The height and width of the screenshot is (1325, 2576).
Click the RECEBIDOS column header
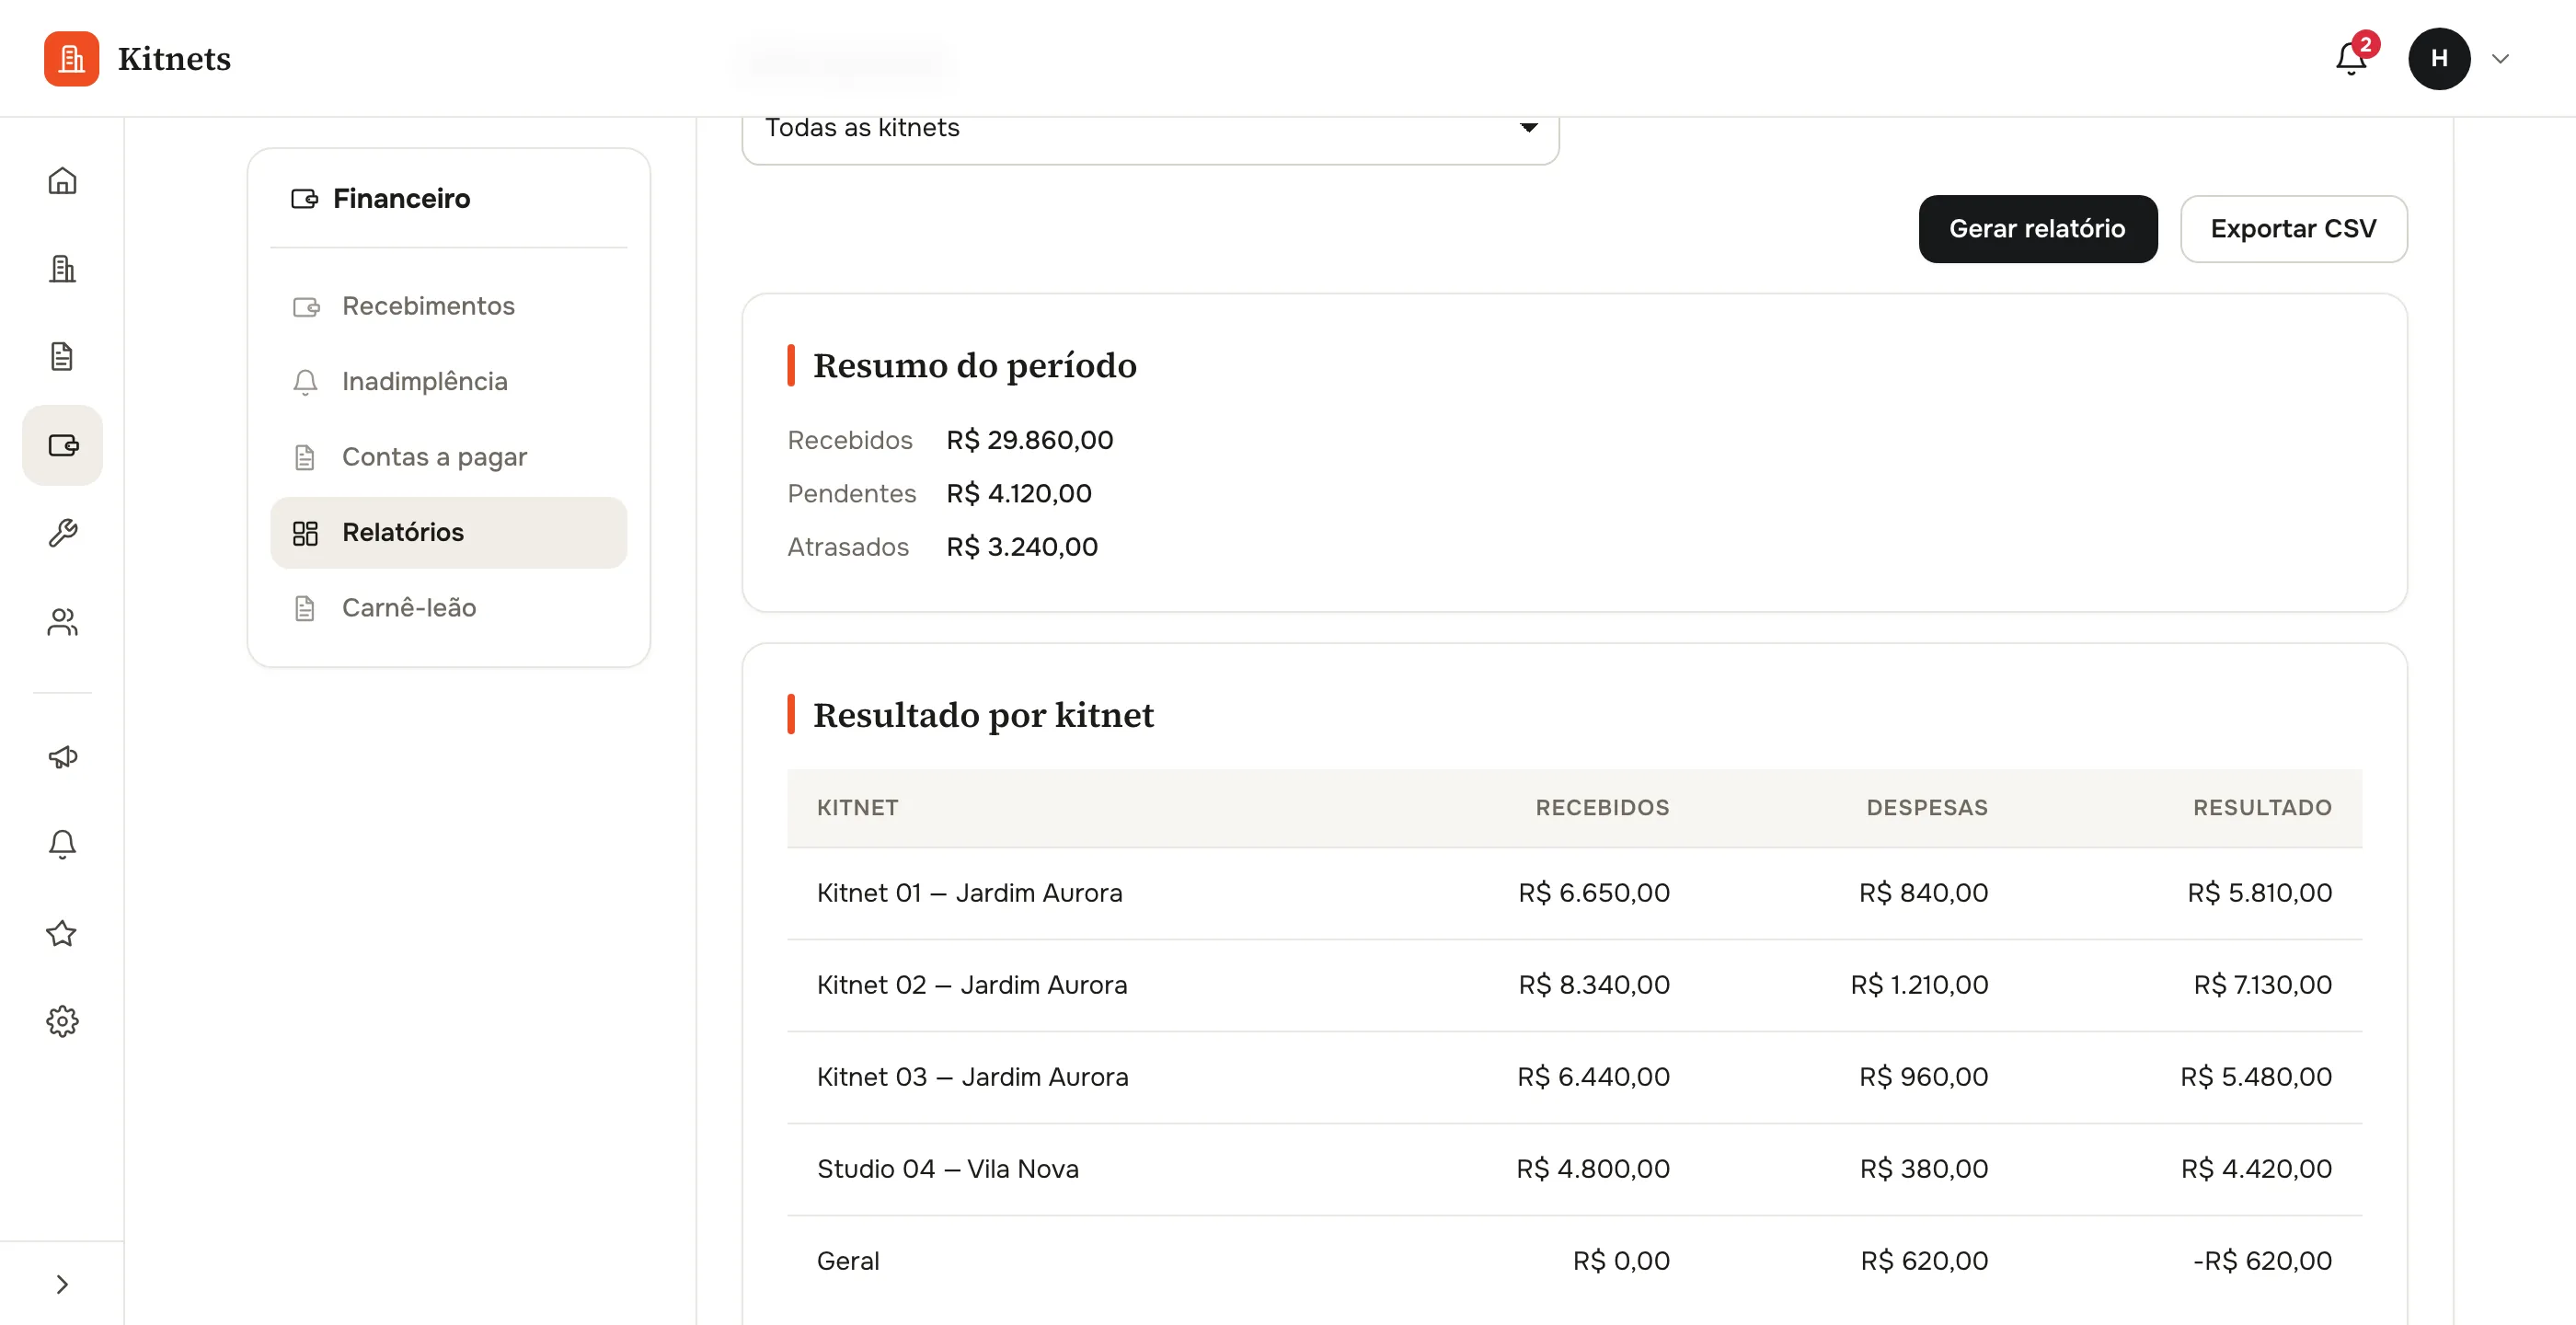1602,807
